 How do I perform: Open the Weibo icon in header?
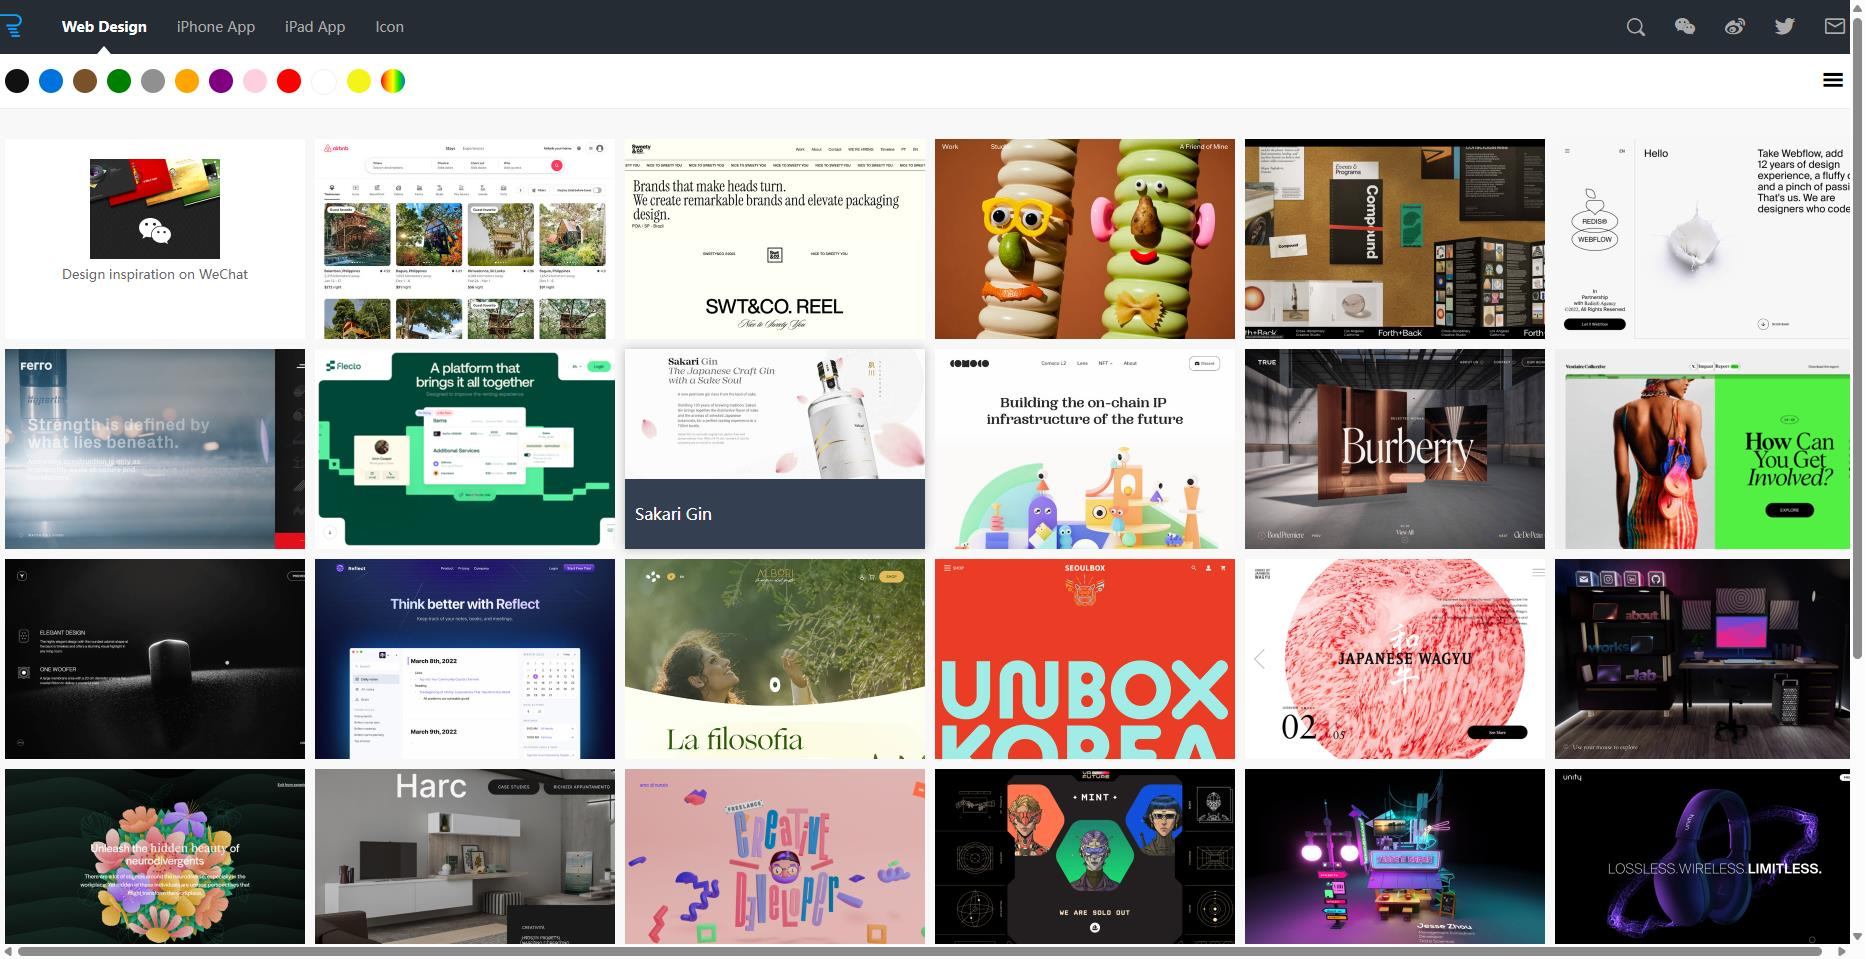coord(1735,27)
